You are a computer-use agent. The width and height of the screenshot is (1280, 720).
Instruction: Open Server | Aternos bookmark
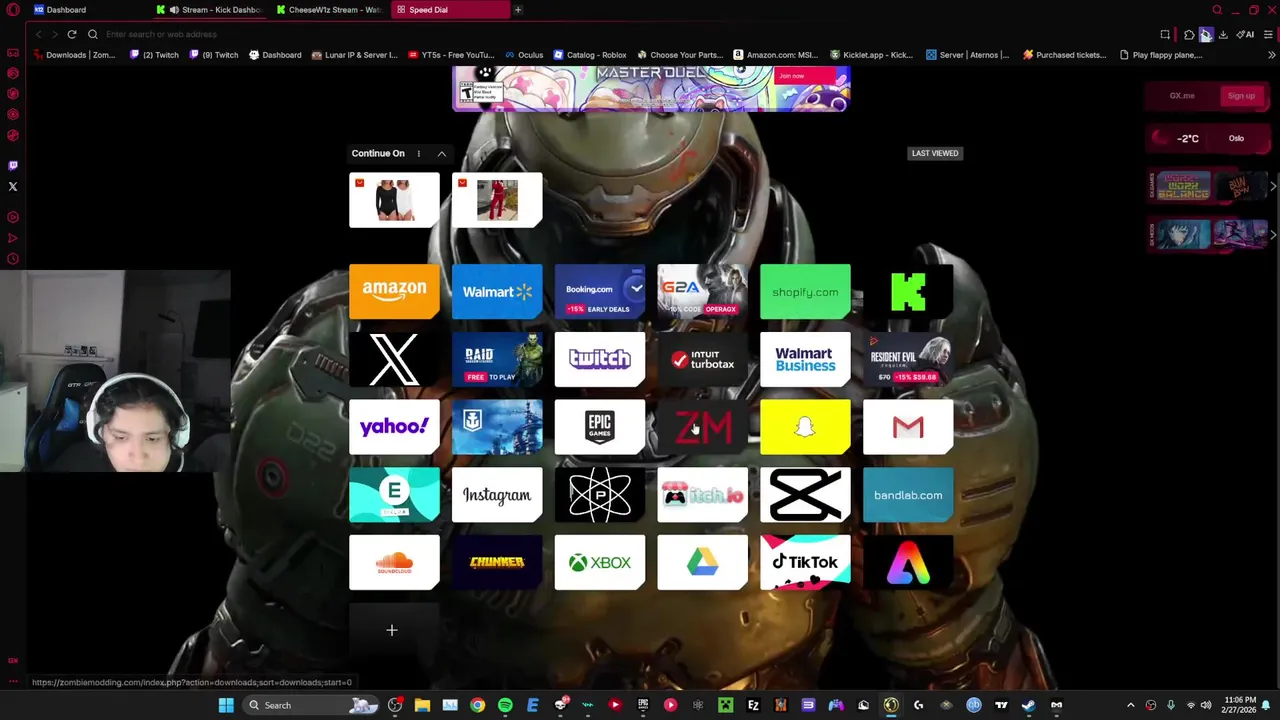pos(968,55)
